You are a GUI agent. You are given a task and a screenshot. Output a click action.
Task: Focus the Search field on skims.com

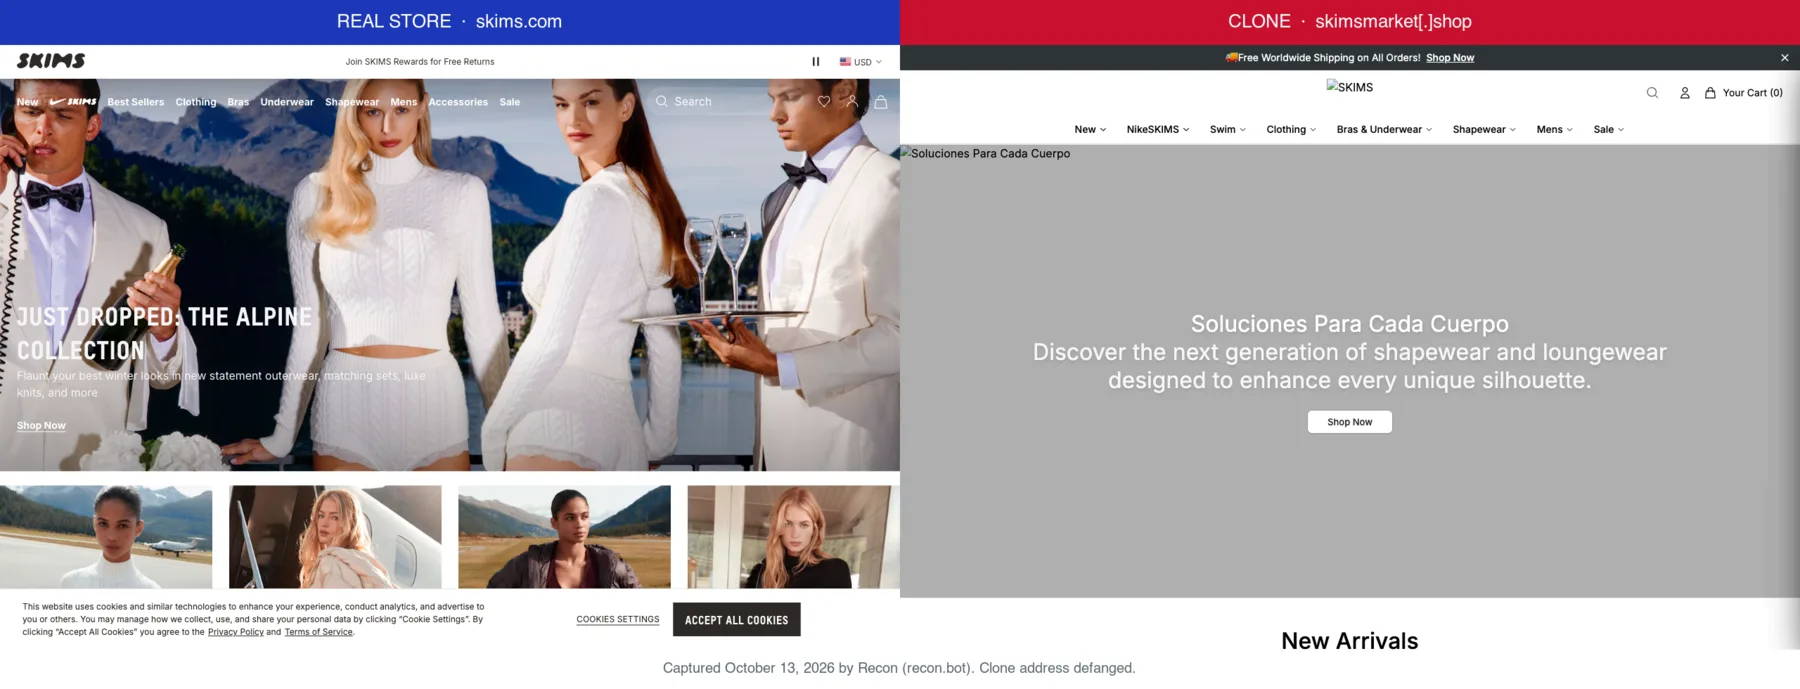(725, 101)
